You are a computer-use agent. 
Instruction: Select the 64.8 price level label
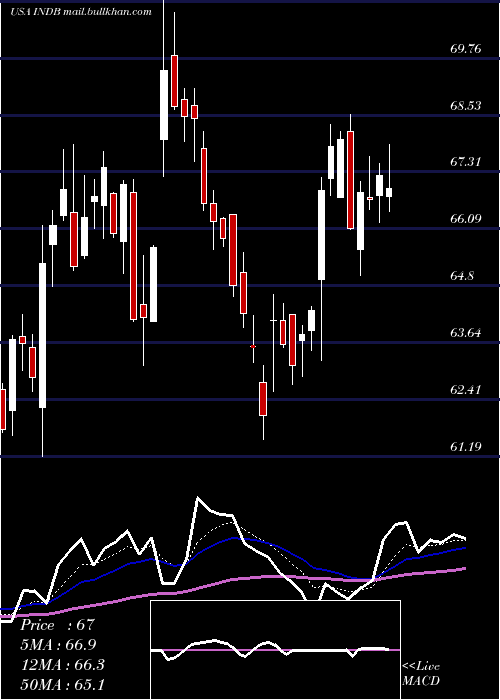(462, 275)
